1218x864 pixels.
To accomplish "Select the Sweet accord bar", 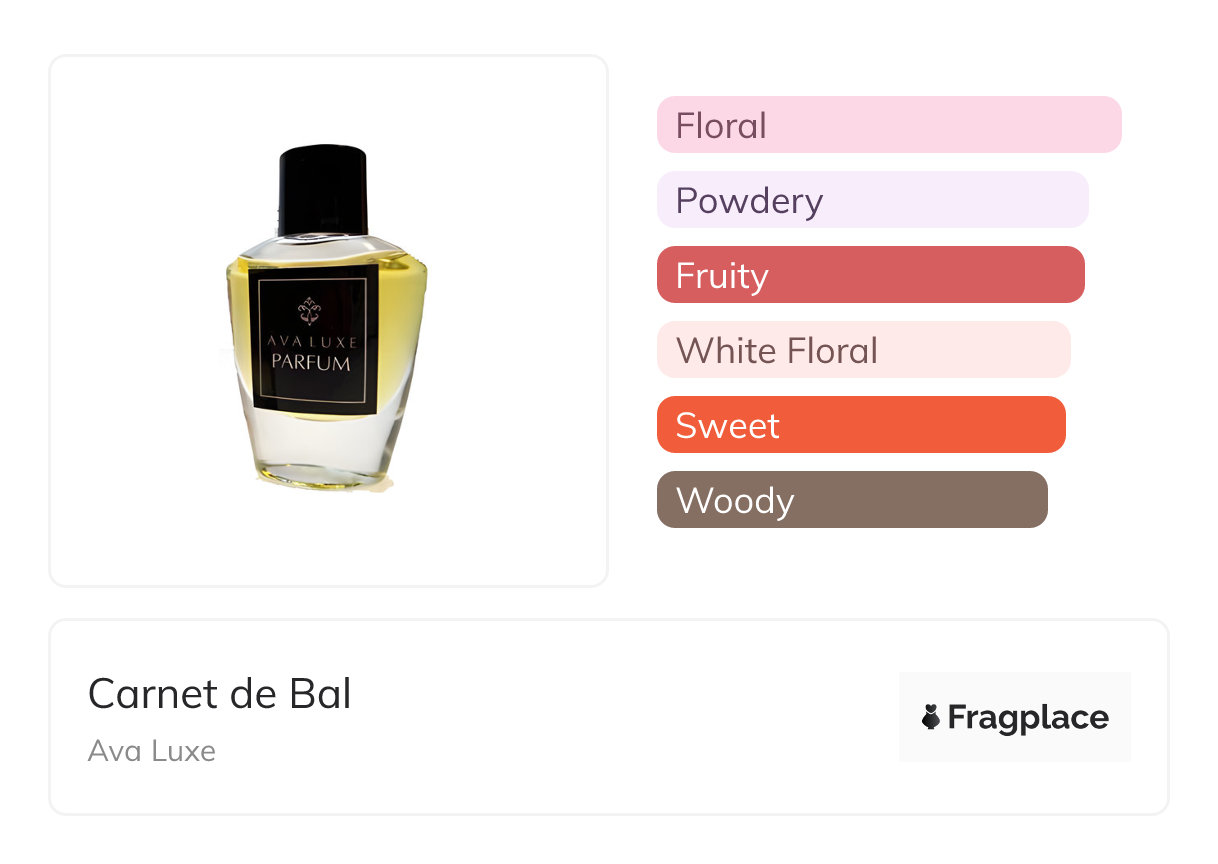I will 860,425.
